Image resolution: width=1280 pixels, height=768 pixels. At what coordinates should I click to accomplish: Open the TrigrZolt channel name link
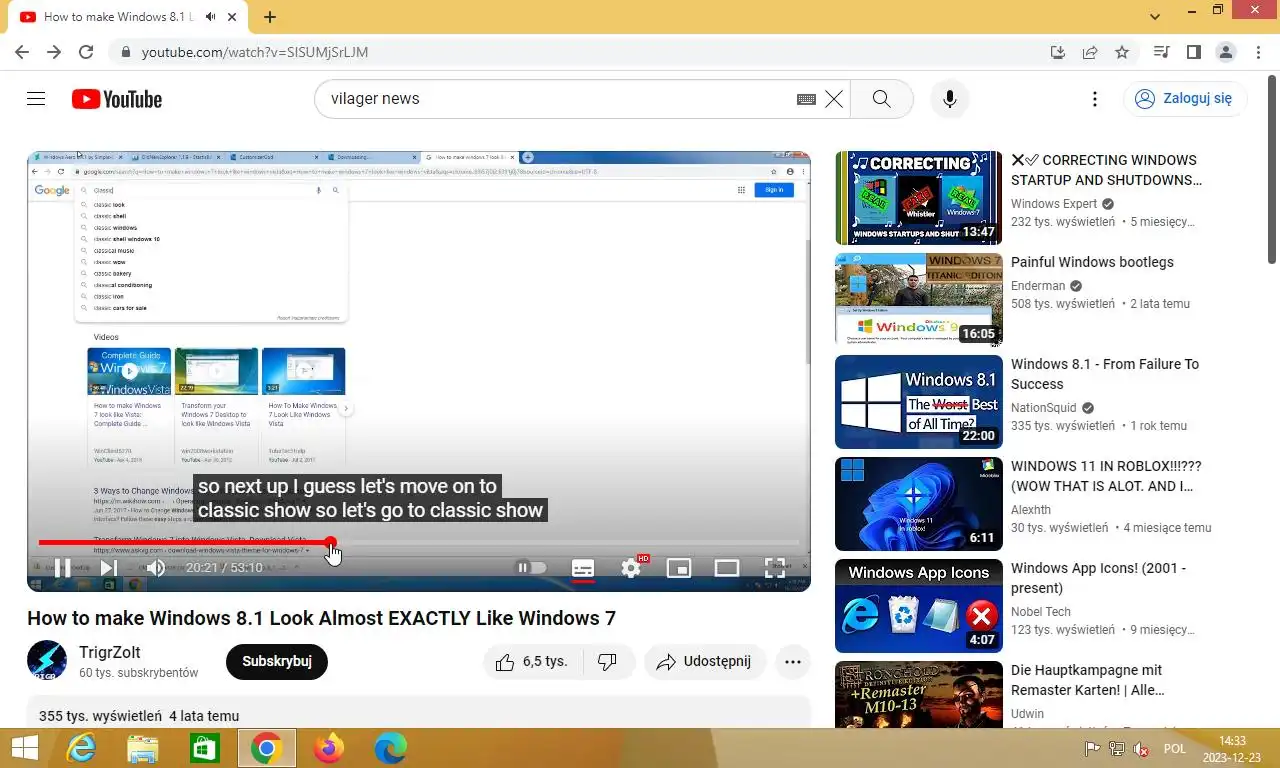point(110,652)
